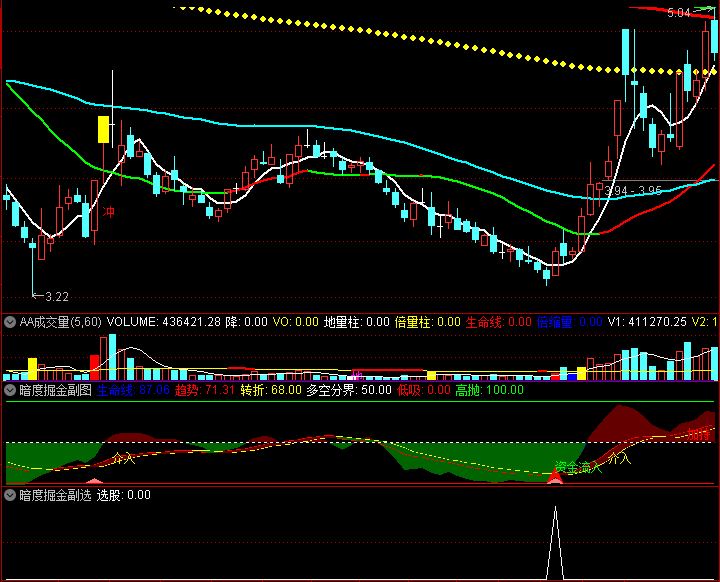Open the 暗度掘金副选 indicator label
This screenshot has width=720, height=582.
coord(55,495)
